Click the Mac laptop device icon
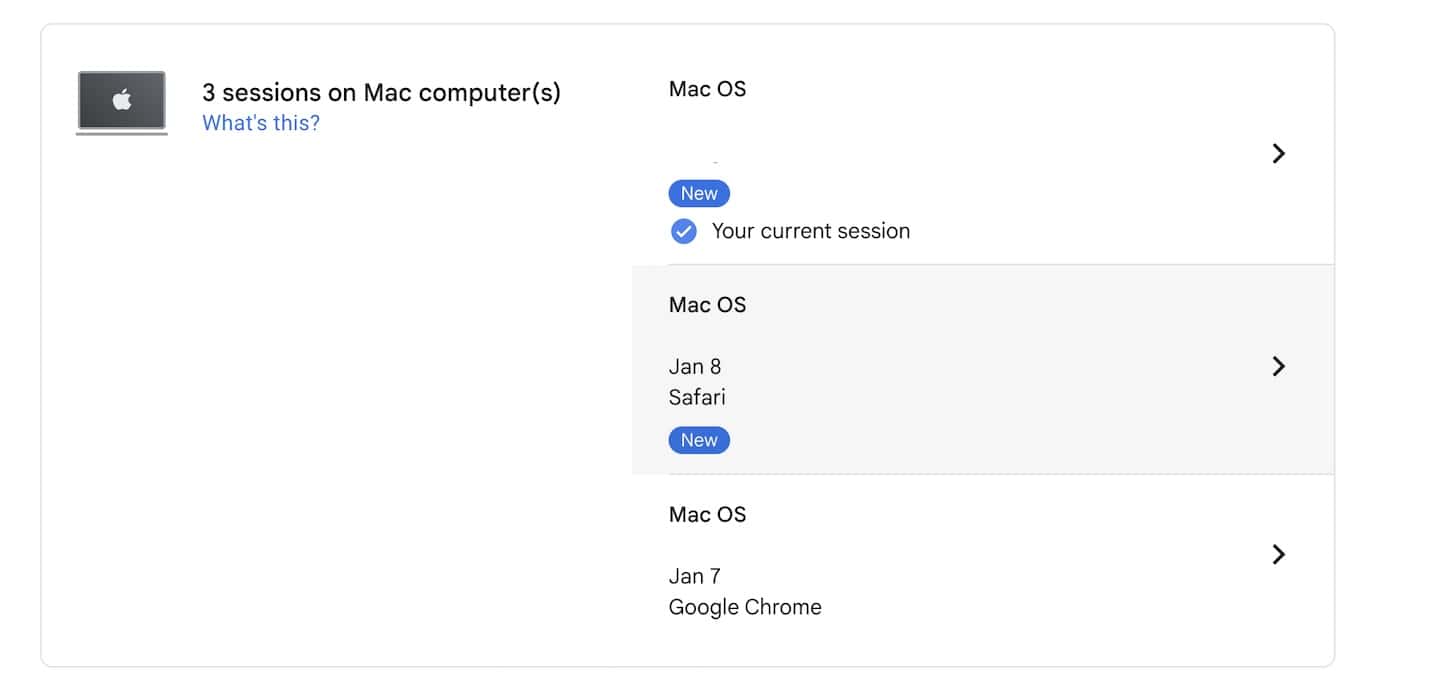Image resolution: width=1445 pixels, height=700 pixels. (121, 102)
